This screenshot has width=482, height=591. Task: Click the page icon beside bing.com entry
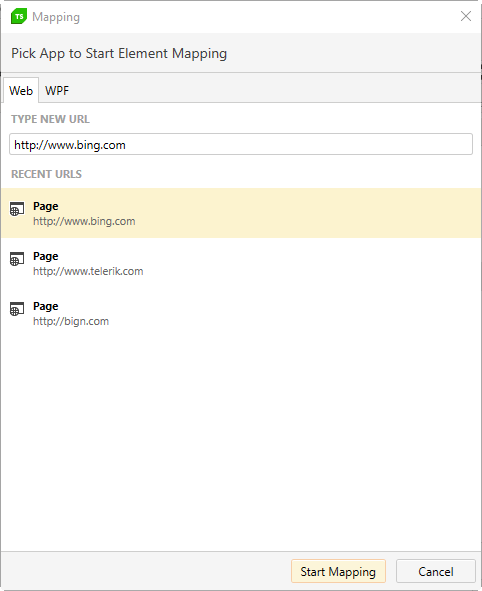(17, 209)
